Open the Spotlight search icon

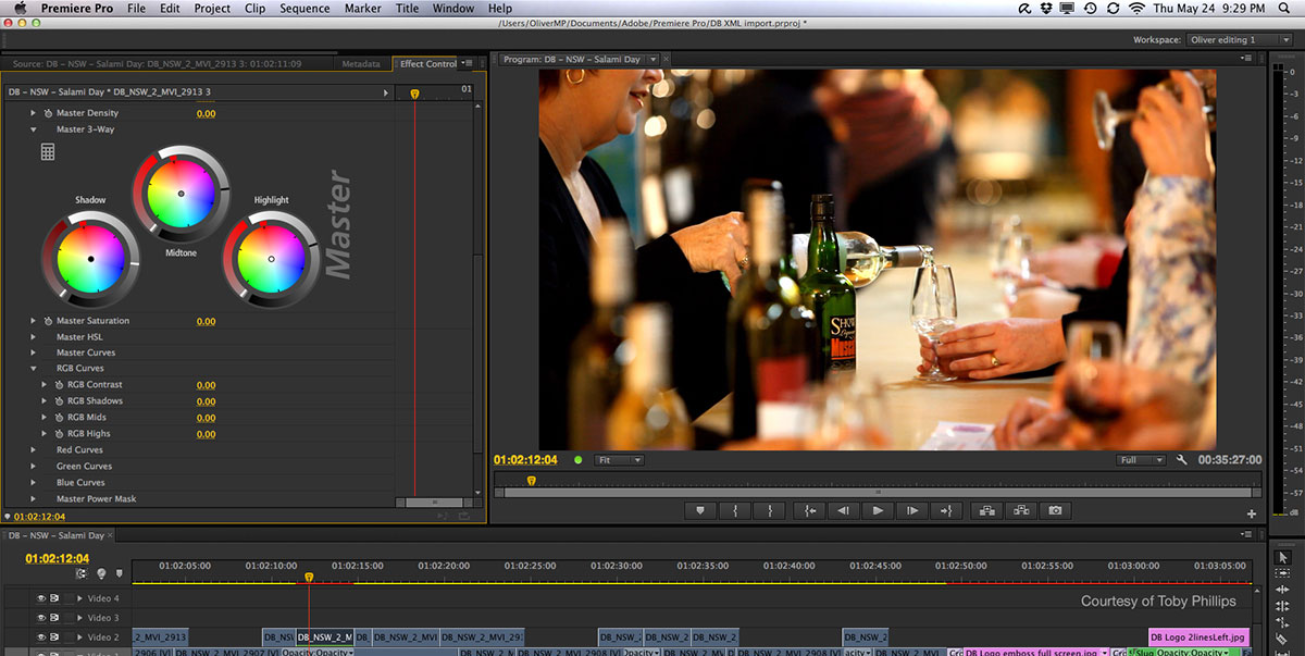(1284, 8)
